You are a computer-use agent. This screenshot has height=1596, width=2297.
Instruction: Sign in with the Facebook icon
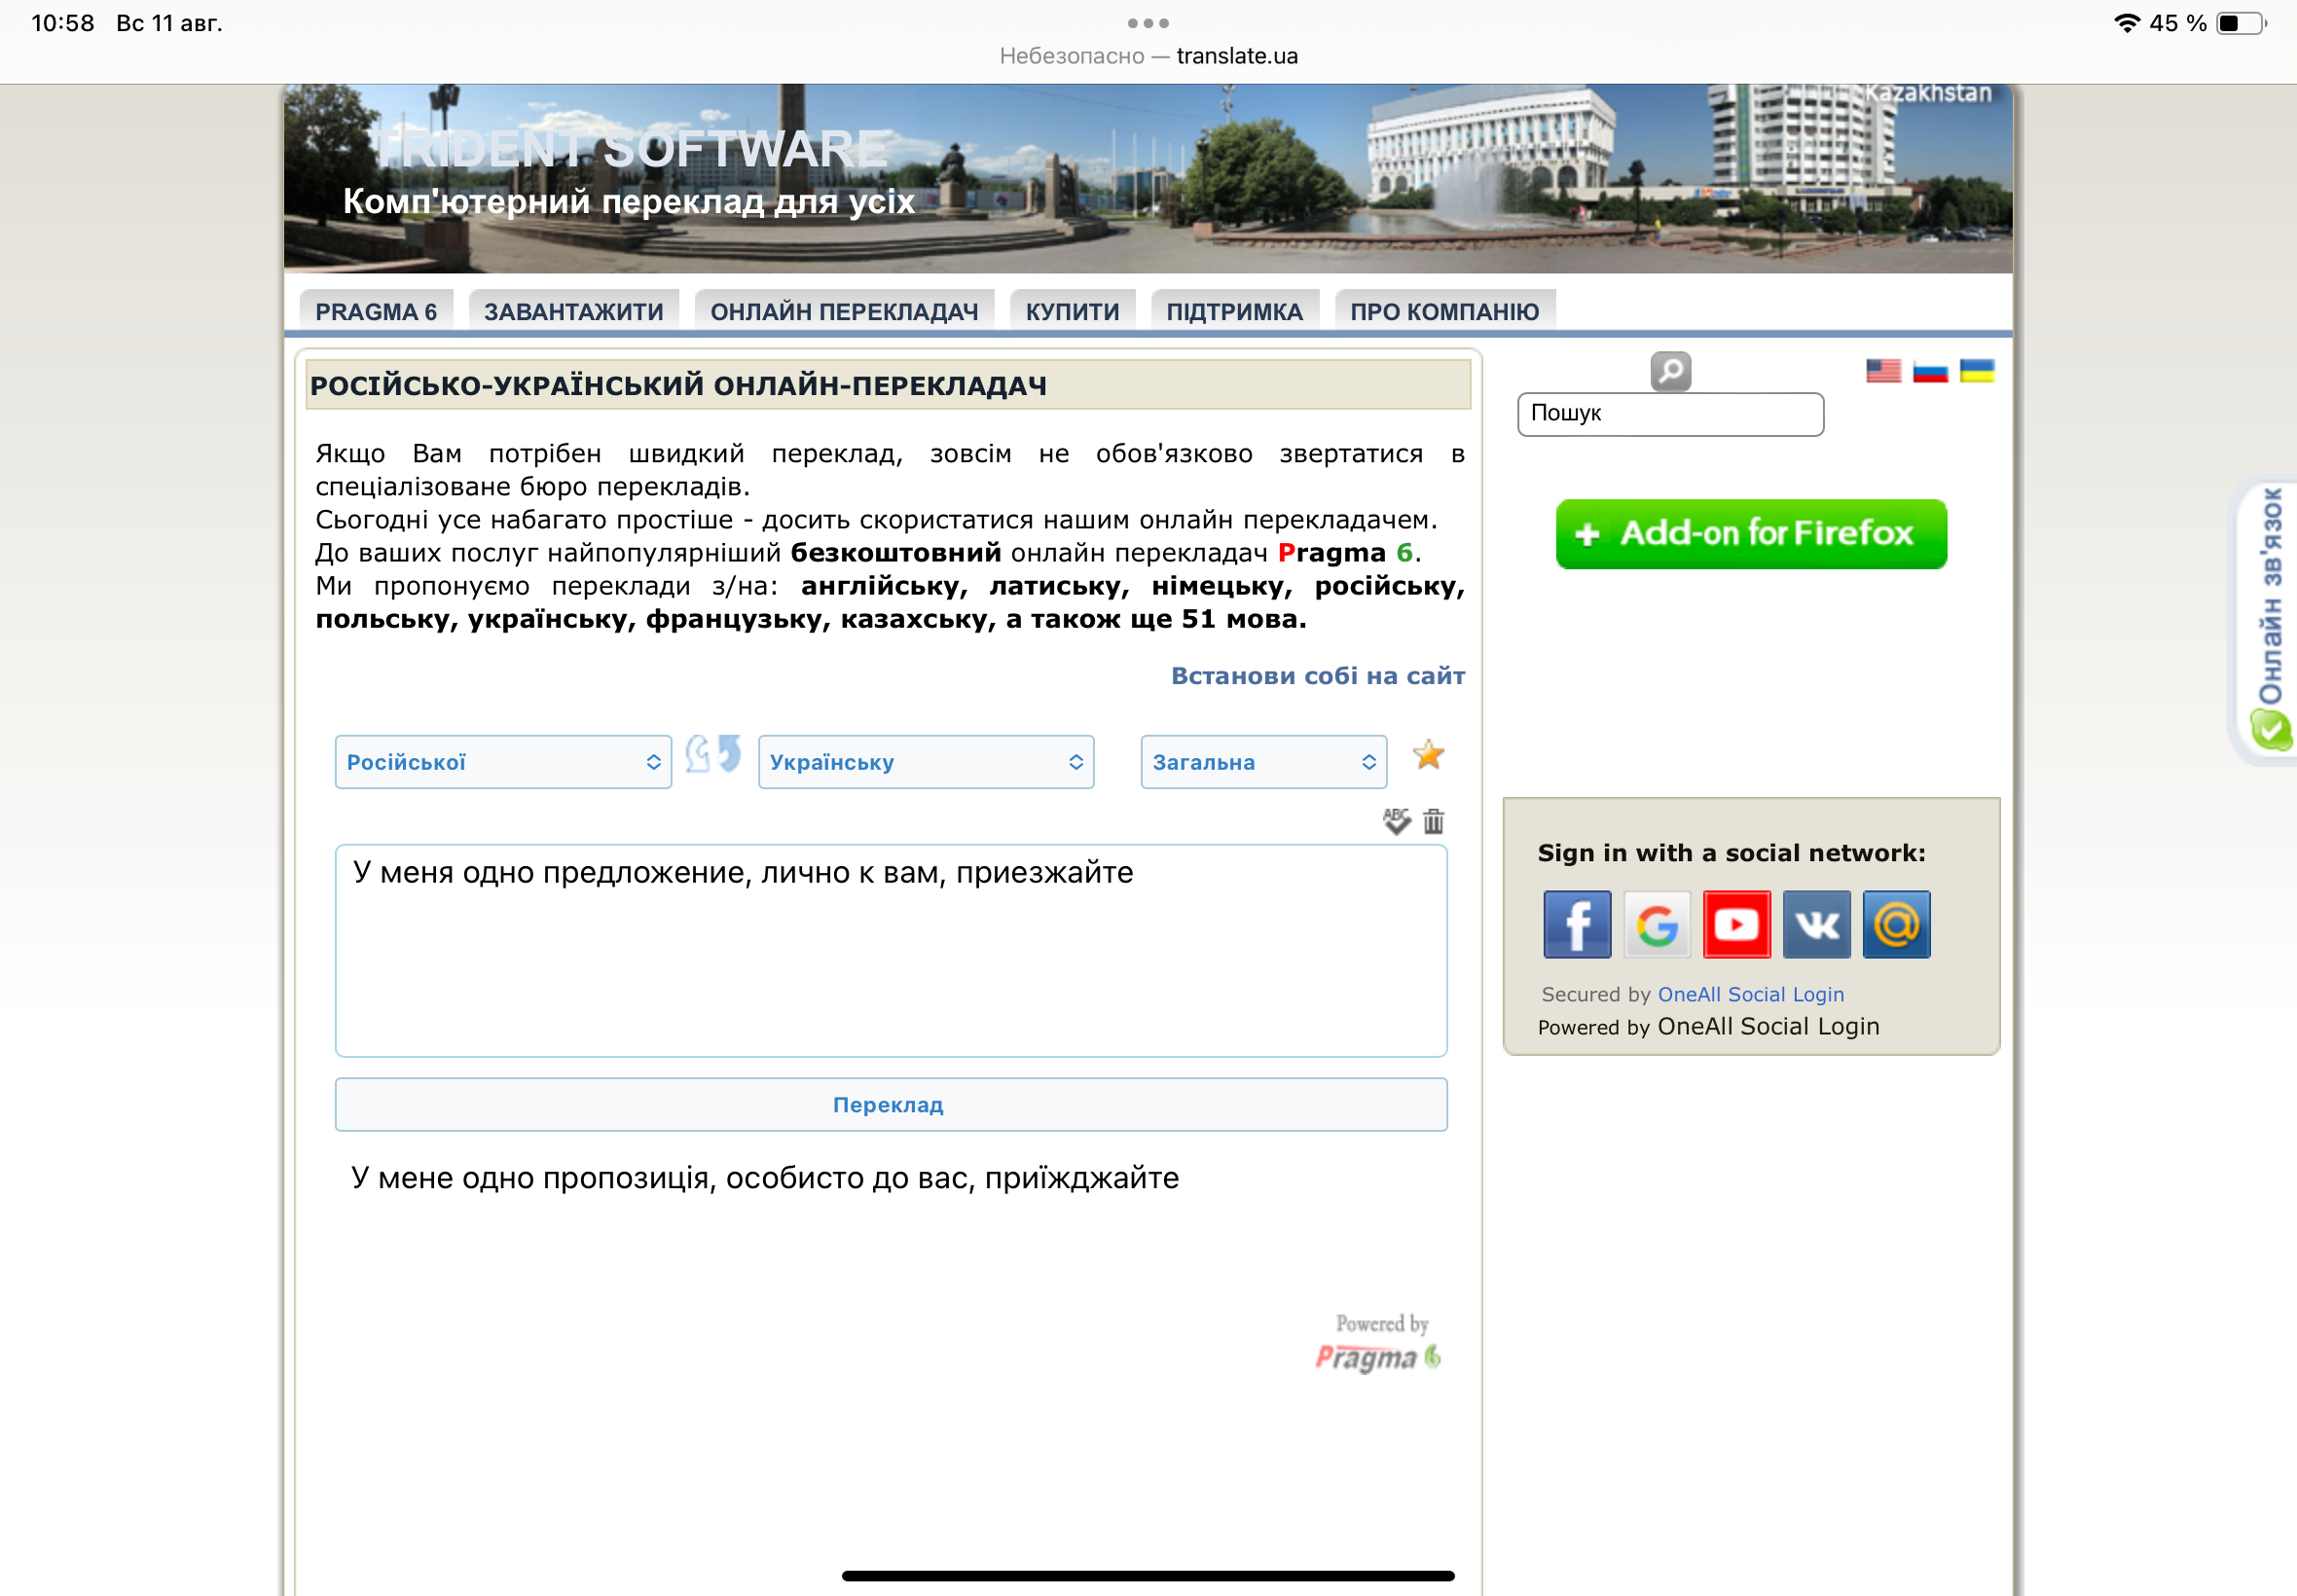[x=1577, y=924]
